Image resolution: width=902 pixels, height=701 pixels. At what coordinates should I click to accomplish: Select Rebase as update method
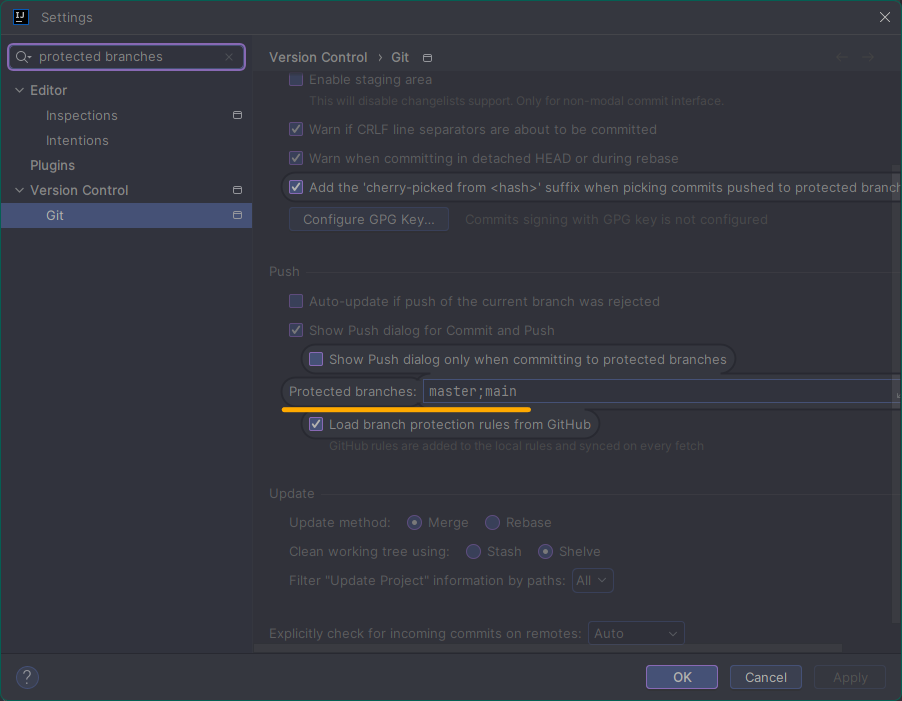tap(492, 522)
